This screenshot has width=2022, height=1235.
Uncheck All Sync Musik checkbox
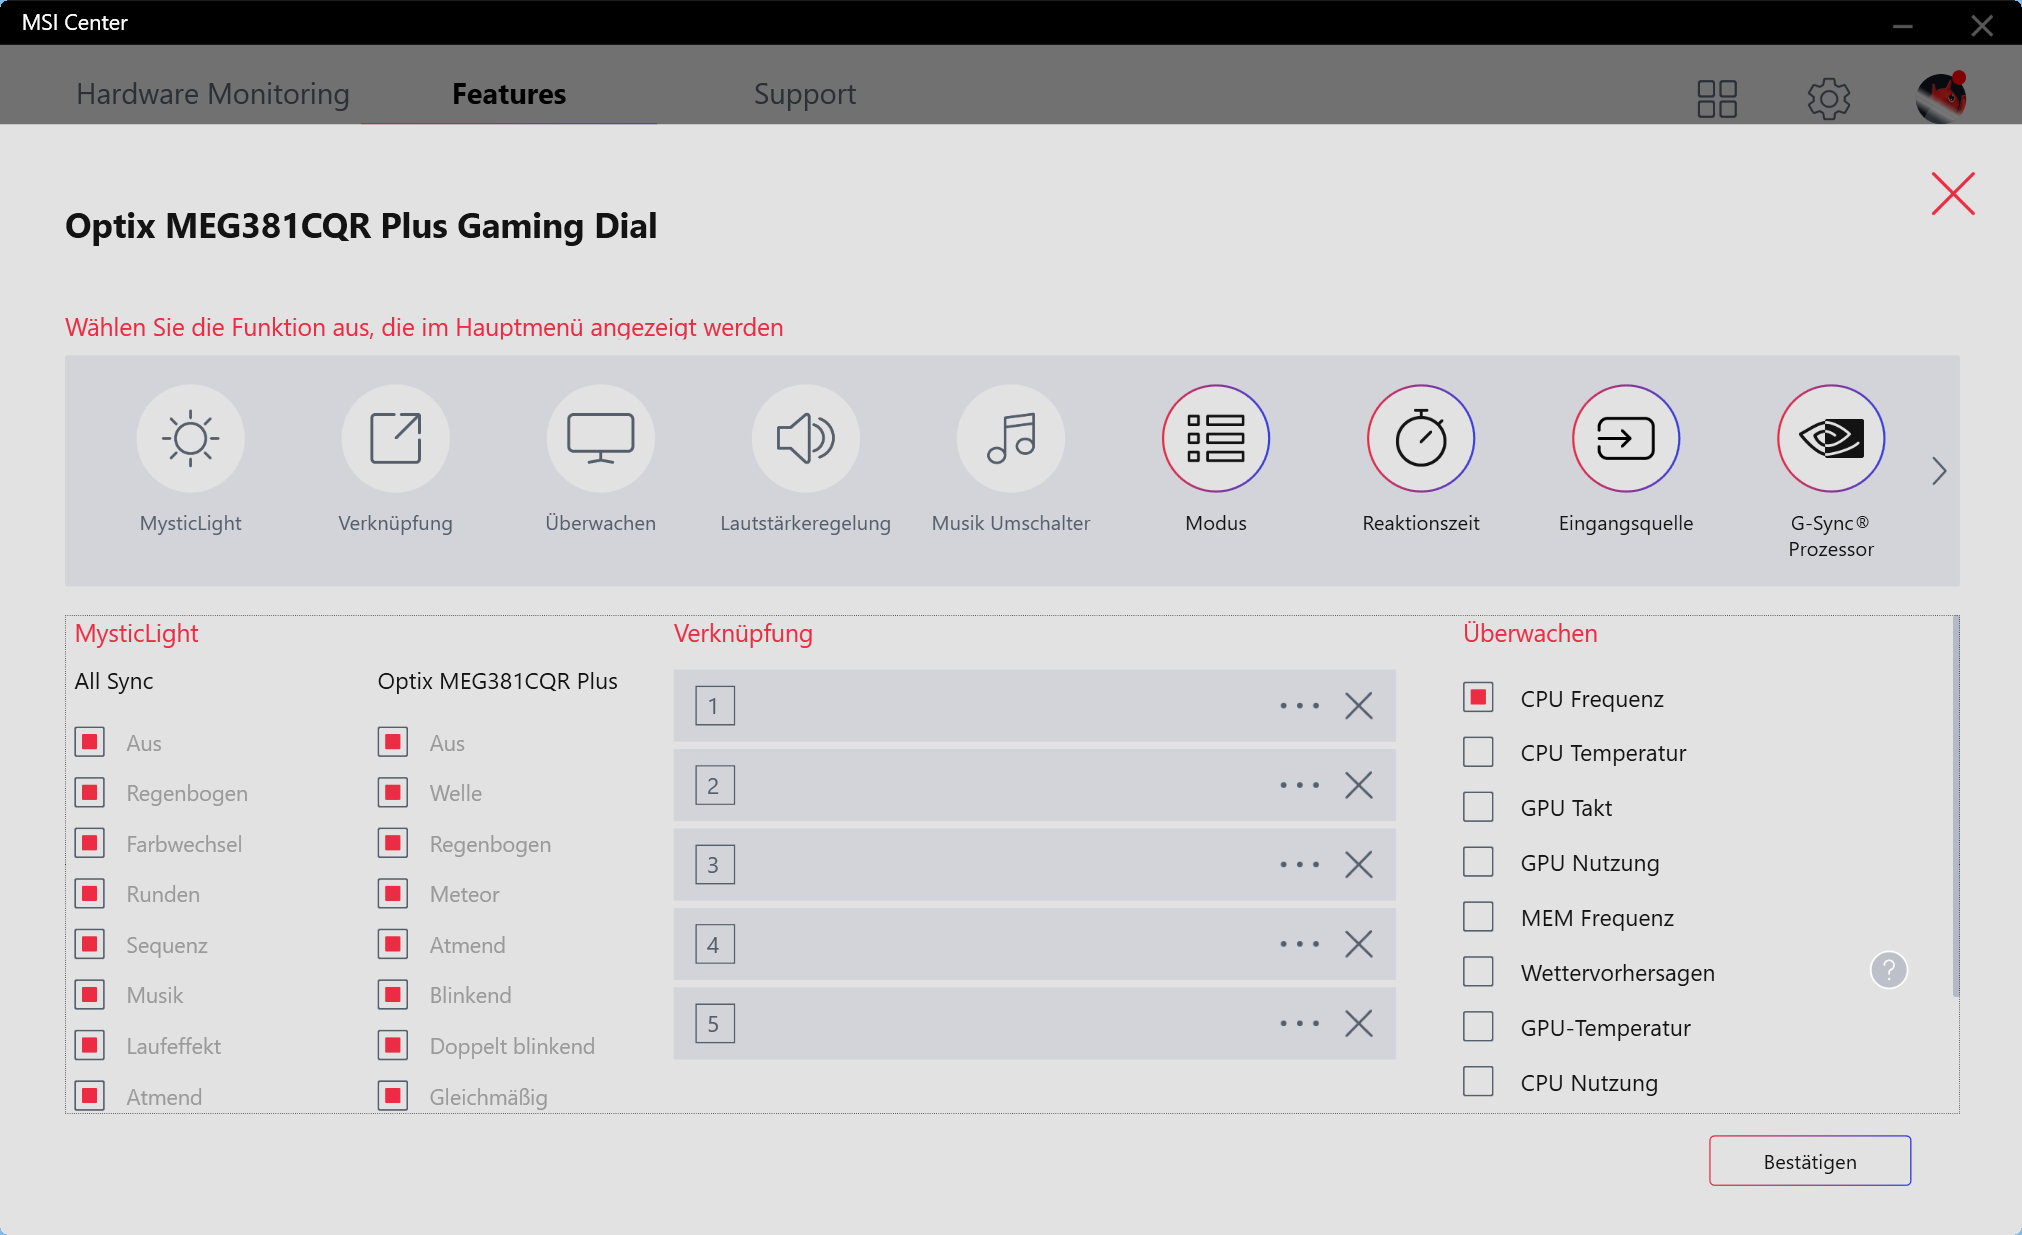coord(90,995)
